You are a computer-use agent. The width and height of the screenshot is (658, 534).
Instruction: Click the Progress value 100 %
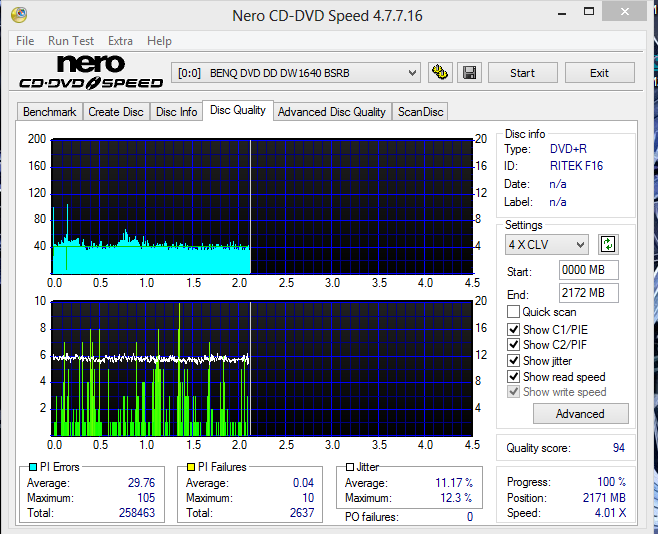612,482
